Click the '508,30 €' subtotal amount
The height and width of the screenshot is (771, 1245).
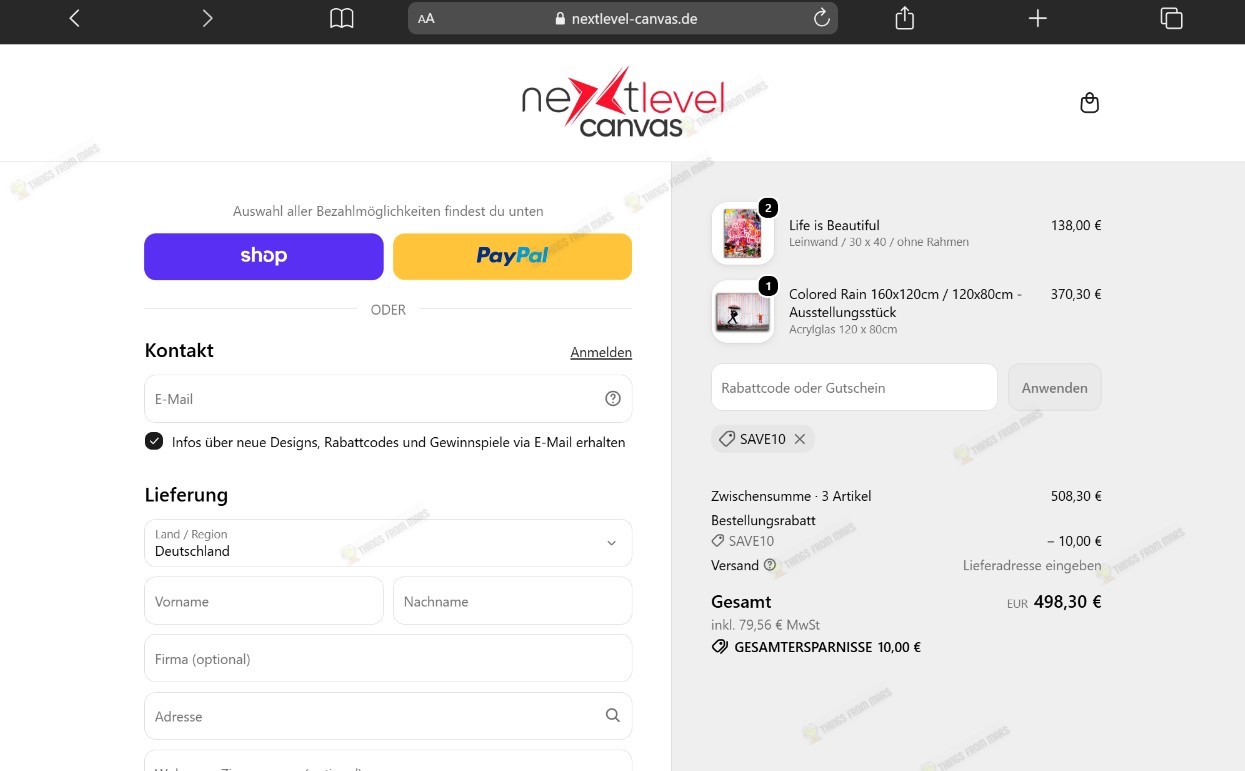[x=1076, y=496]
